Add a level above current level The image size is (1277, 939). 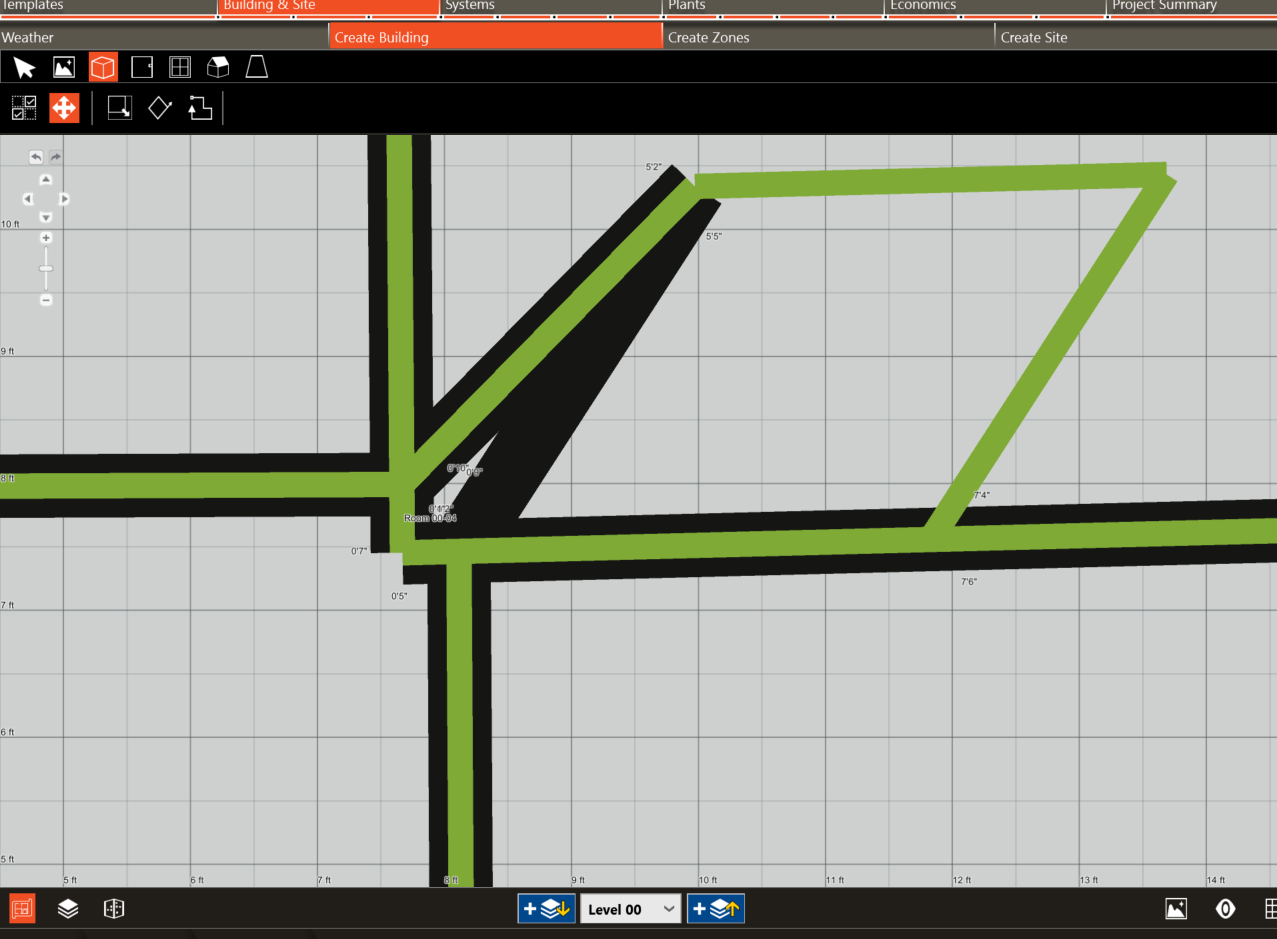[x=715, y=909]
